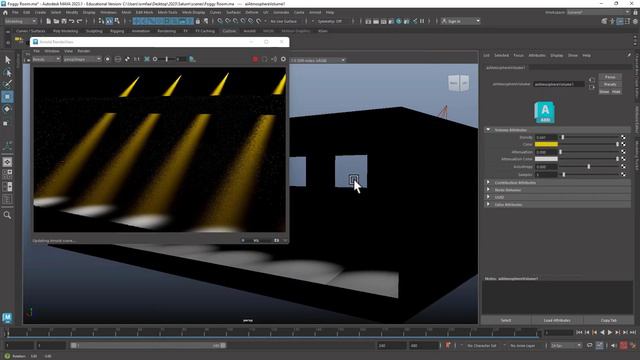The height and width of the screenshot is (360, 640).
Task: Switch to the Rendering shelf tab
Action: pos(167,31)
